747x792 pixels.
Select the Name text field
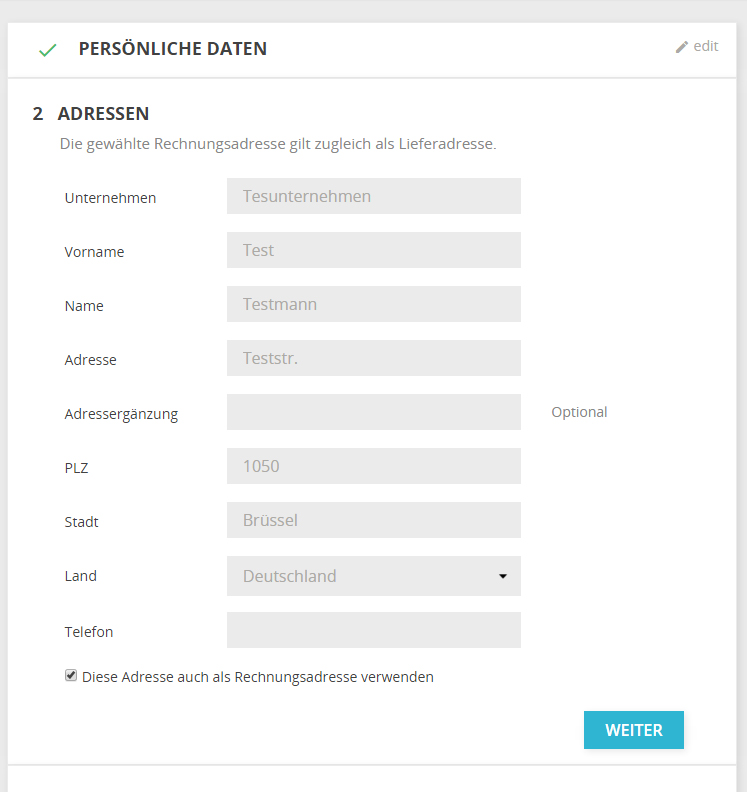coord(373,304)
